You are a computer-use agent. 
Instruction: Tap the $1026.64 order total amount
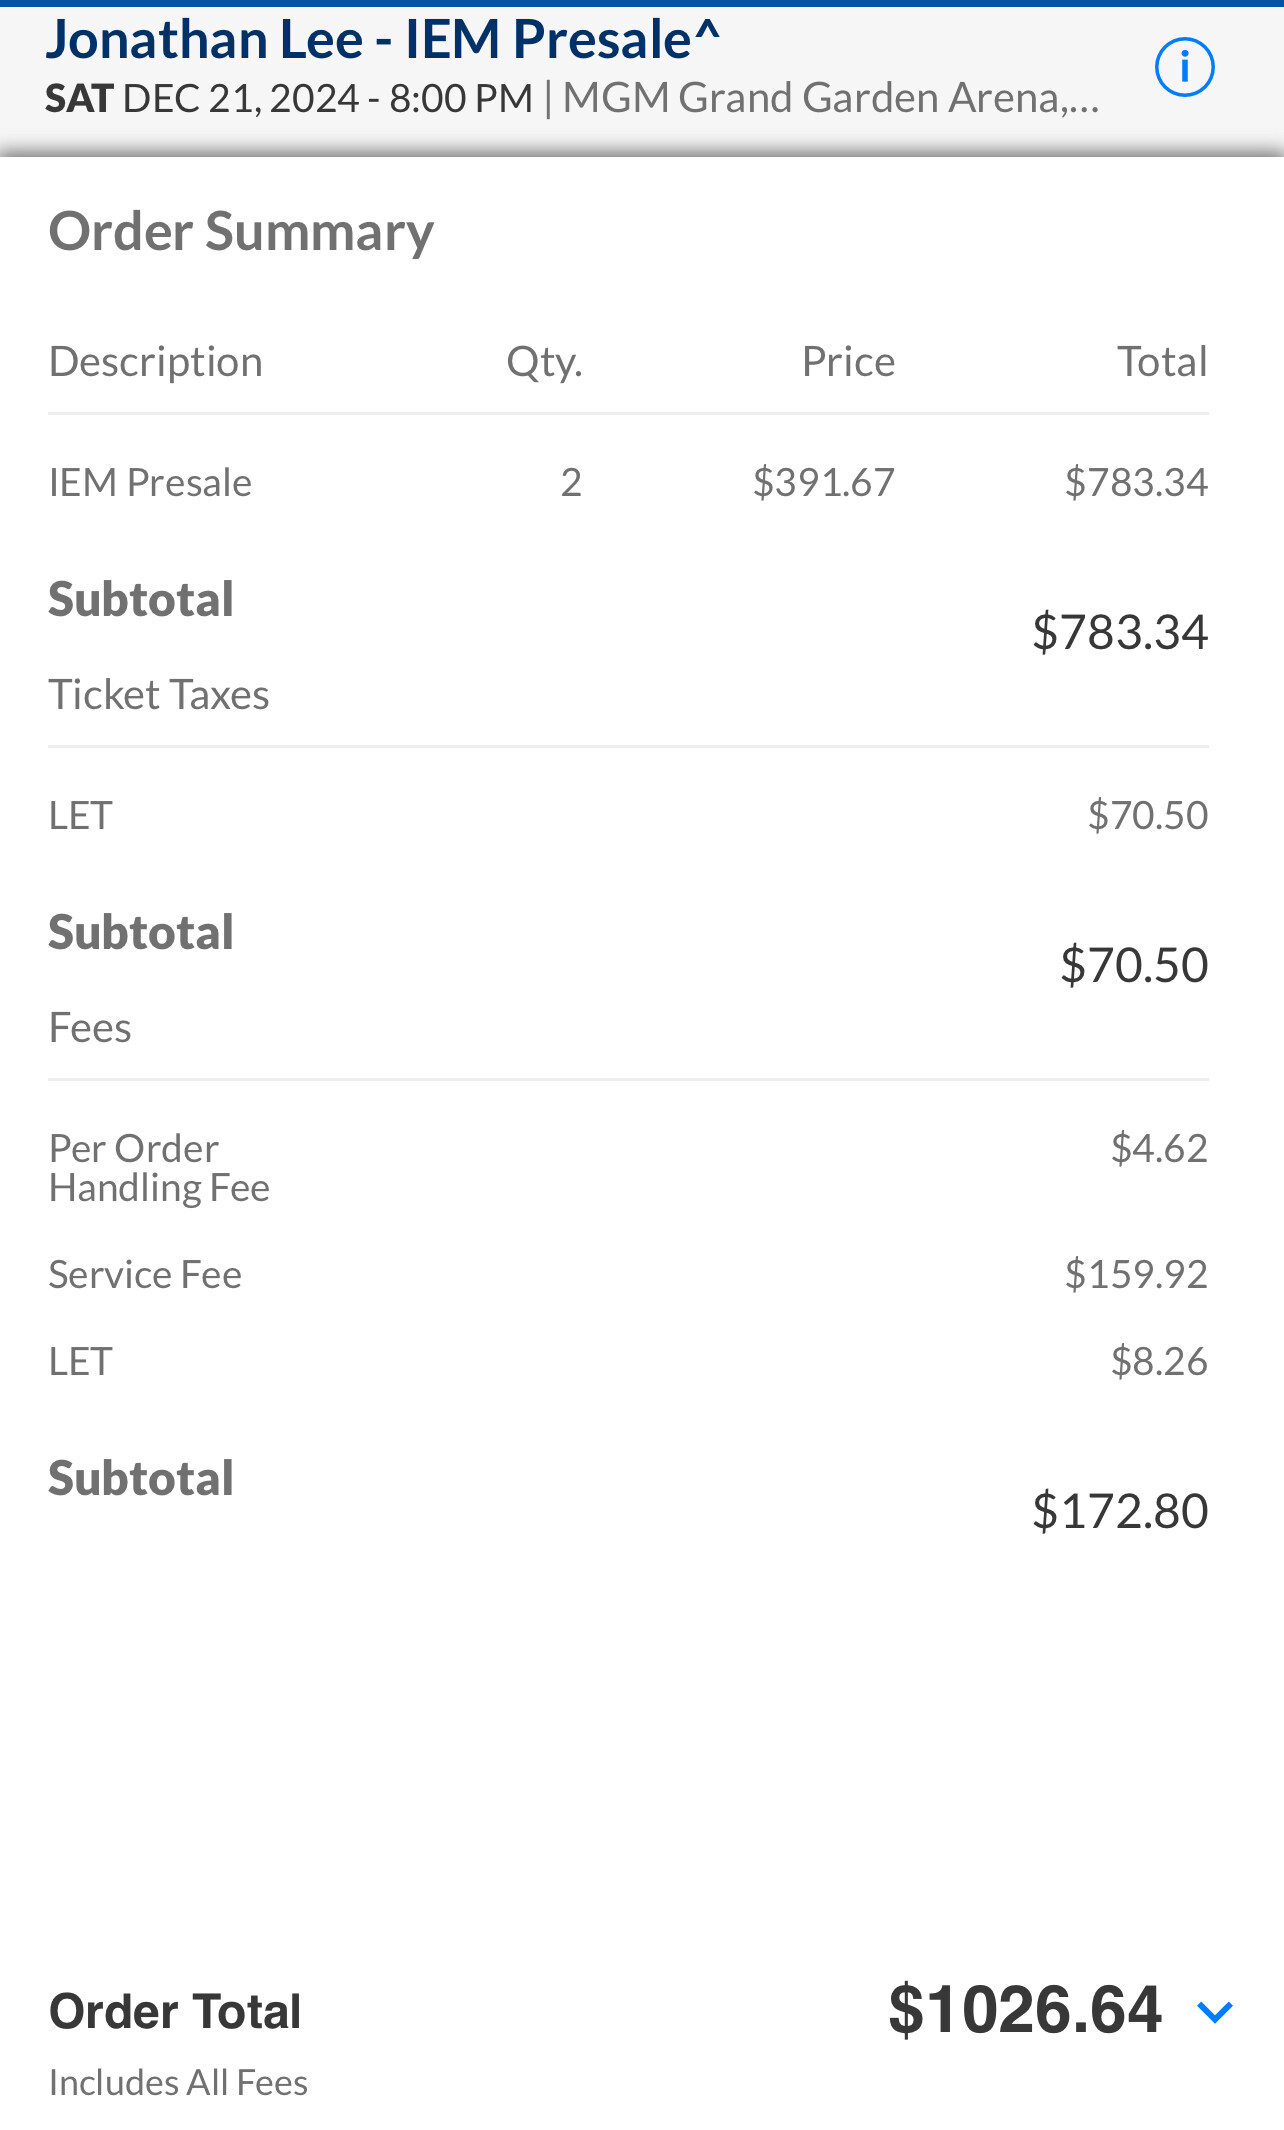coord(1025,2010)
